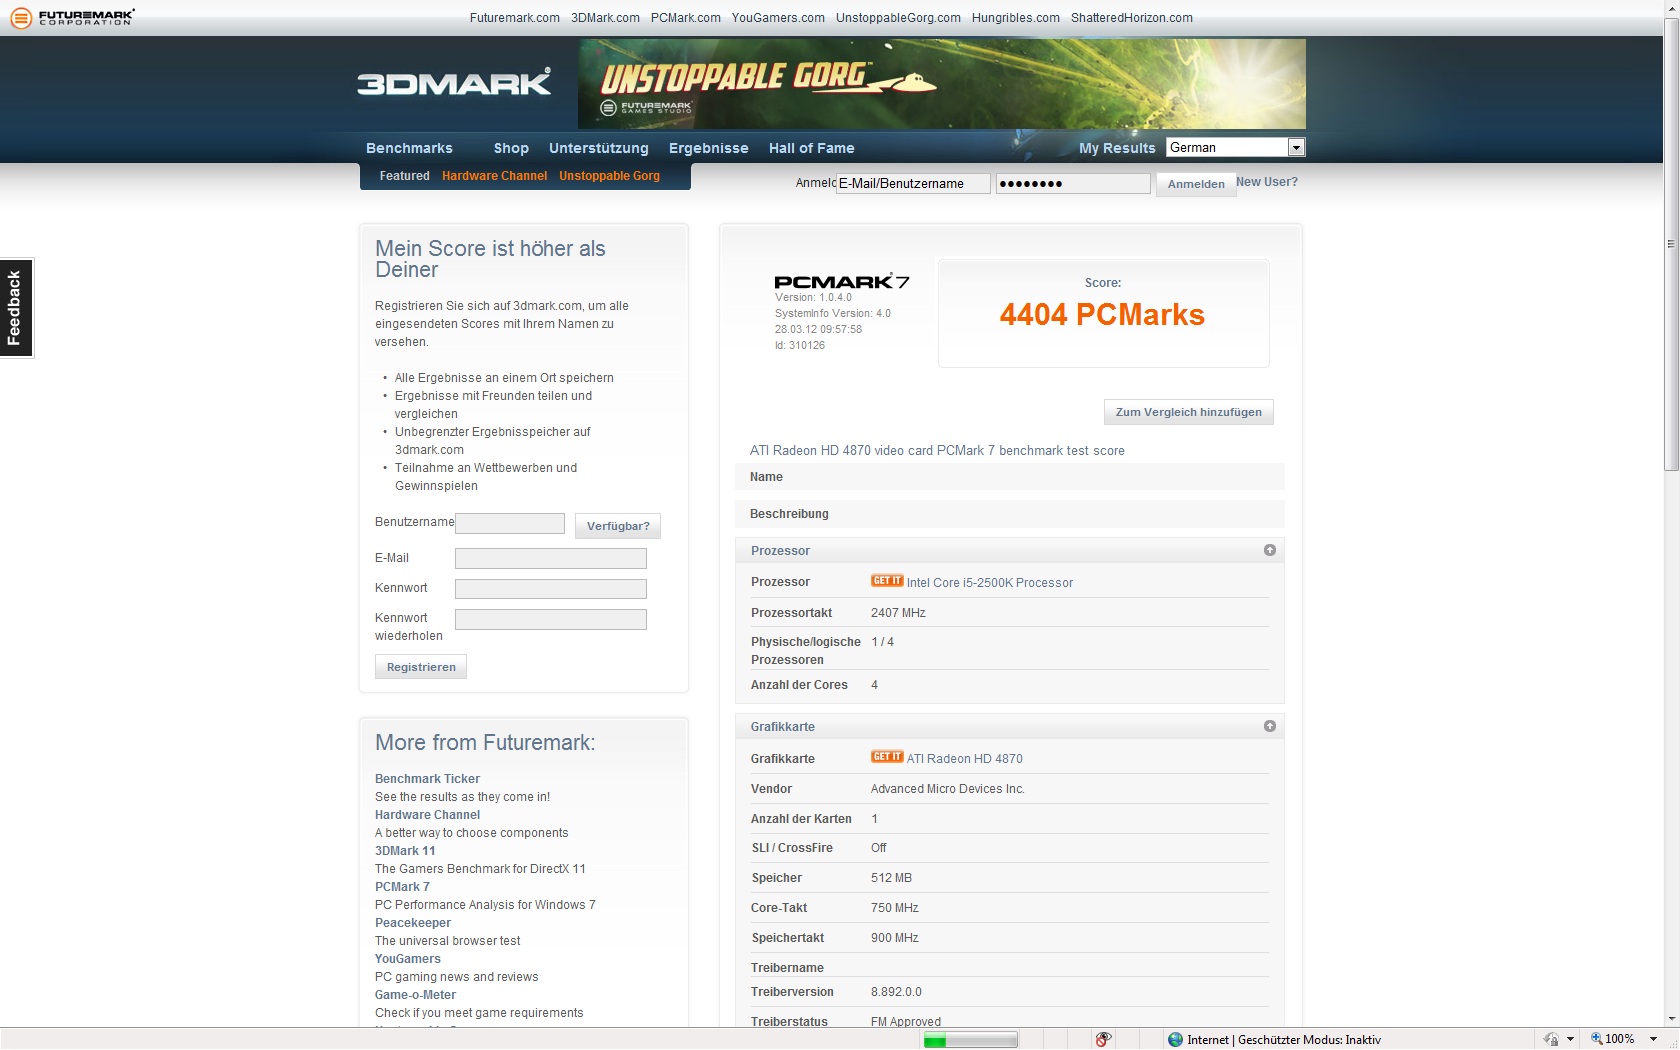Click the scrollbar up arrow
1680x1050 pixels.
tap(1671, 8)
